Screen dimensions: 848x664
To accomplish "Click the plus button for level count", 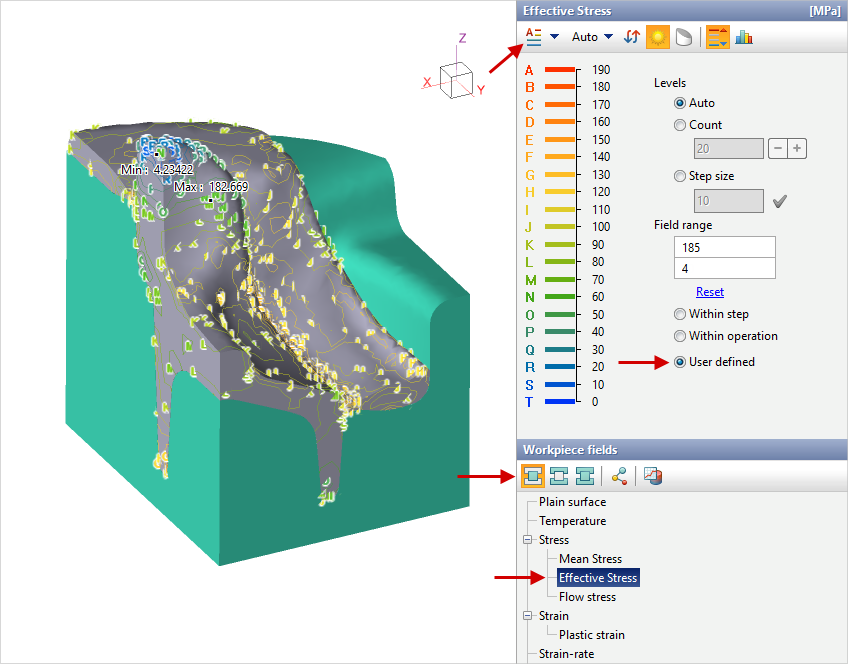I will coord(797,149).
